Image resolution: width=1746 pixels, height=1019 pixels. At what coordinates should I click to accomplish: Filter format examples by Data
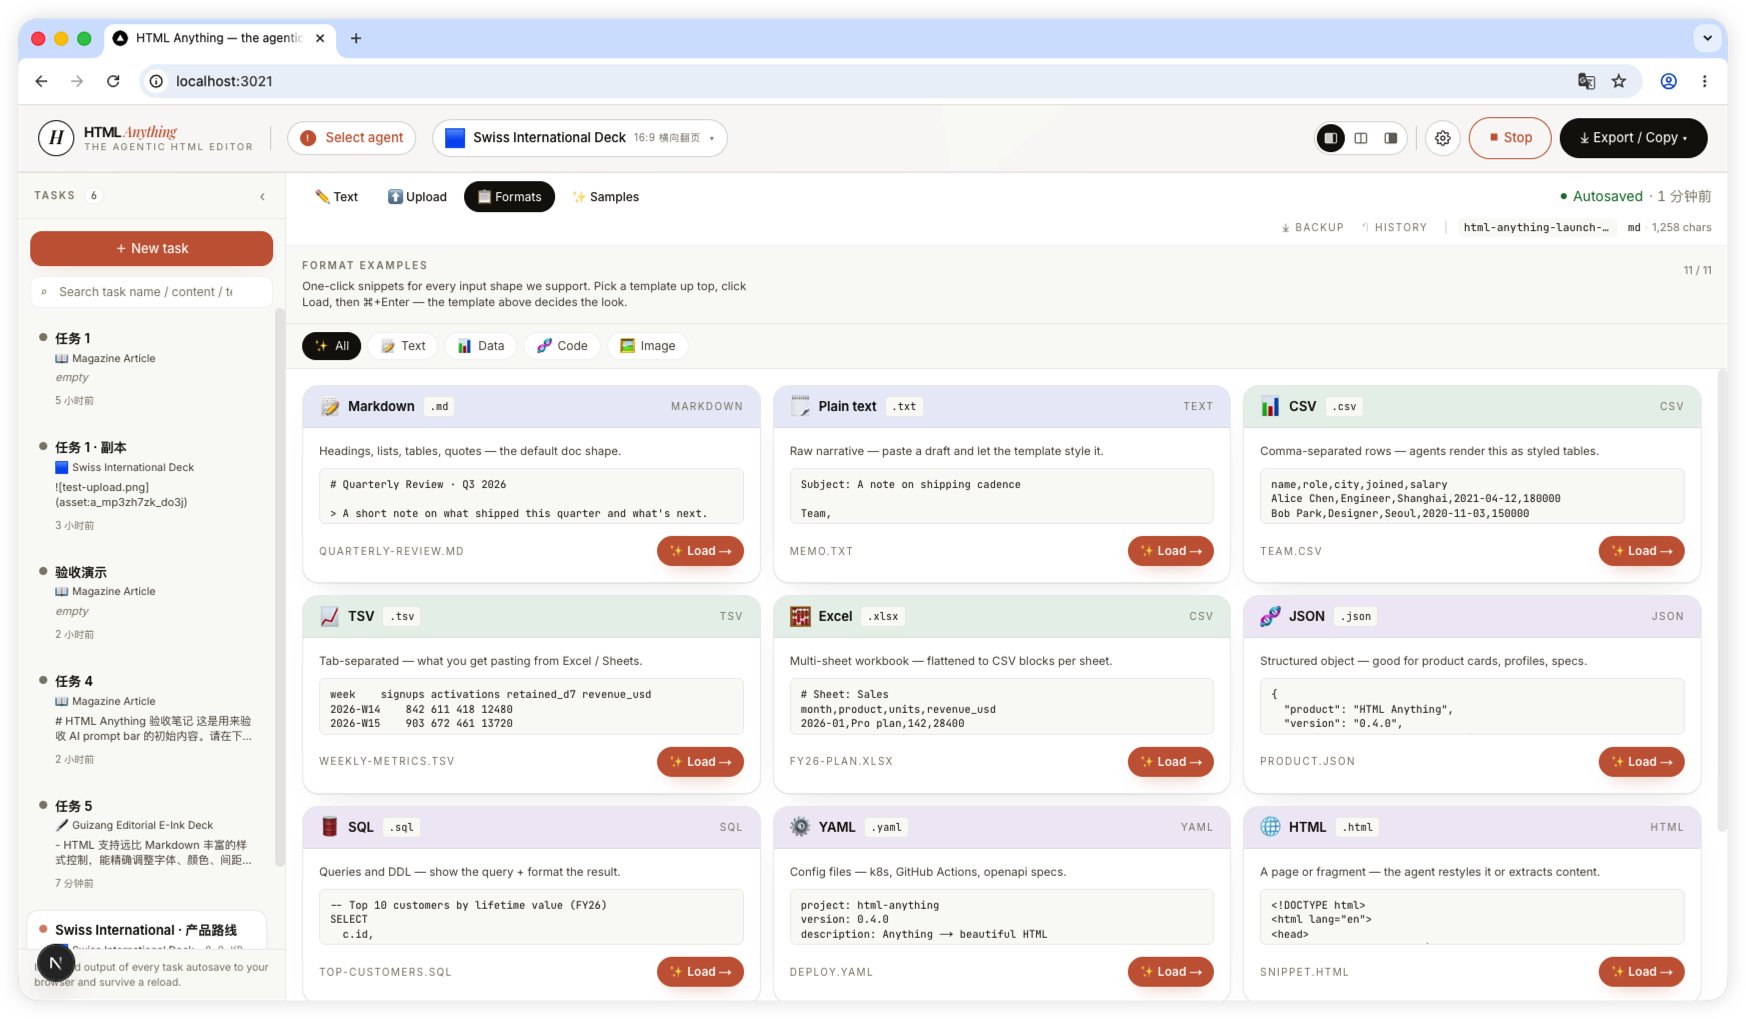click(x=481, y=346)
